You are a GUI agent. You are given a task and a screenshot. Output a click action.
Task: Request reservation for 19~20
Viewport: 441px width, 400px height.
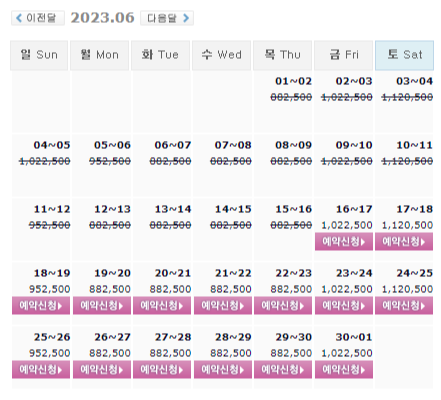(102, 306)
